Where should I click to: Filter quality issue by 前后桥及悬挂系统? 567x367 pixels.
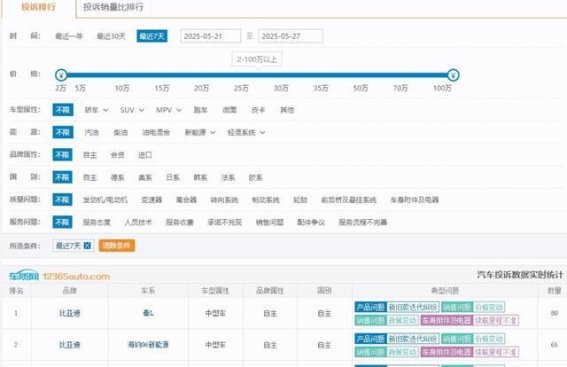pos(349,200)
